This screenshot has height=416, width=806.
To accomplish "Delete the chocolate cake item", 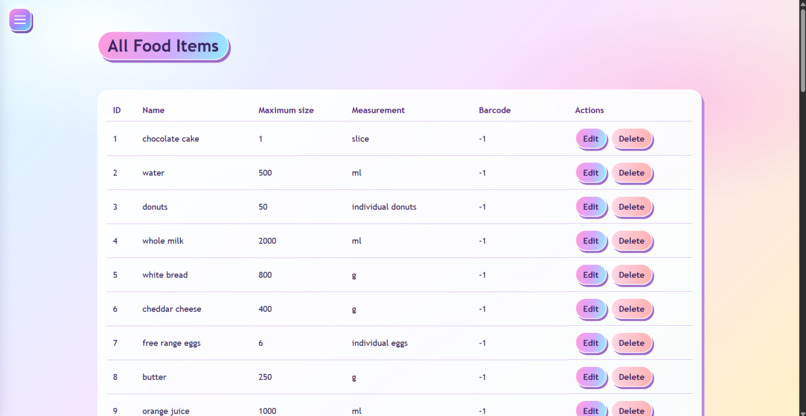I will [x=631, y=139].
